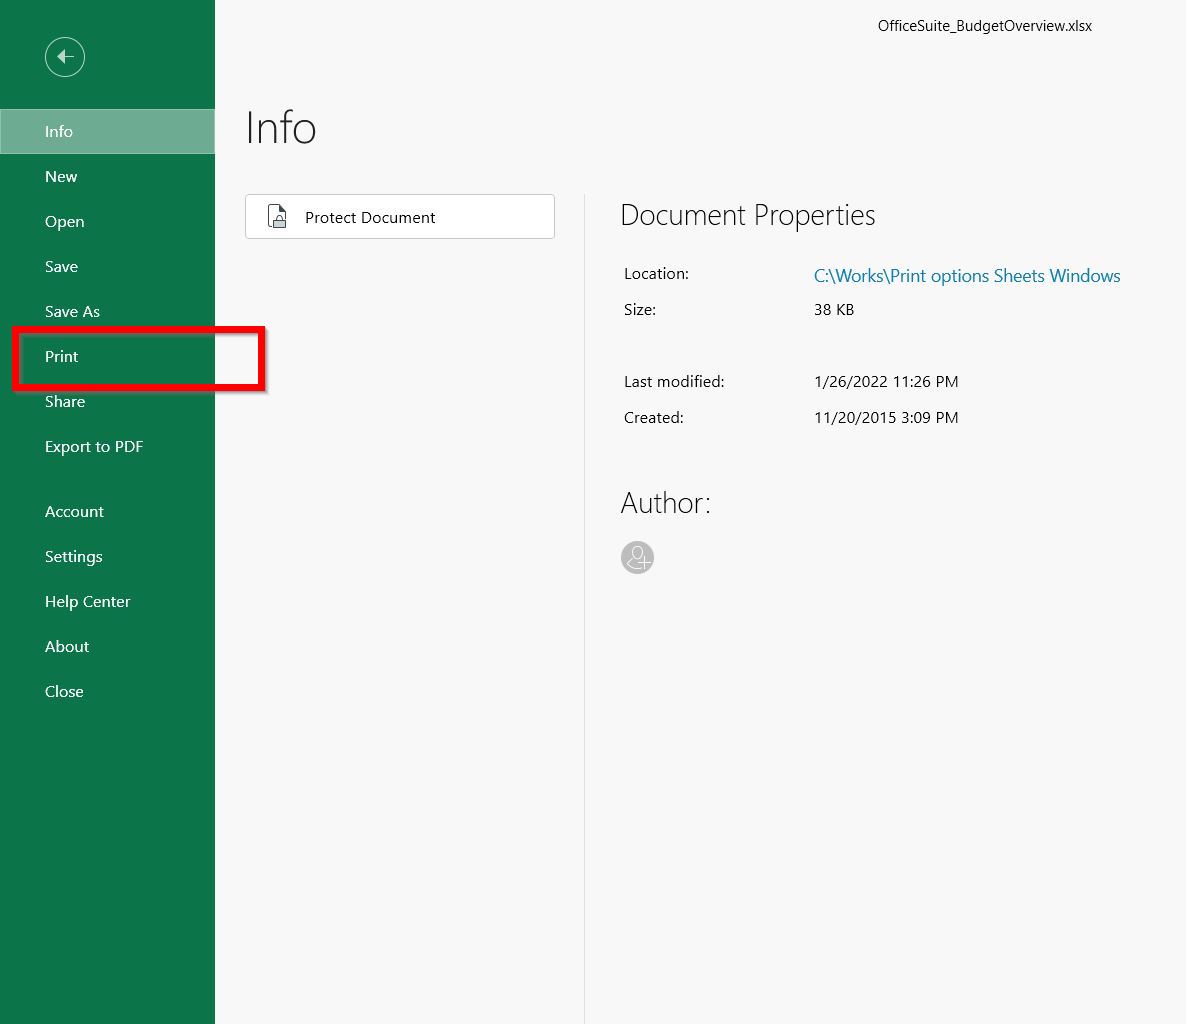1186x1024 pixels.
Task: Open Settings from the sidebar
Action: 107,557
